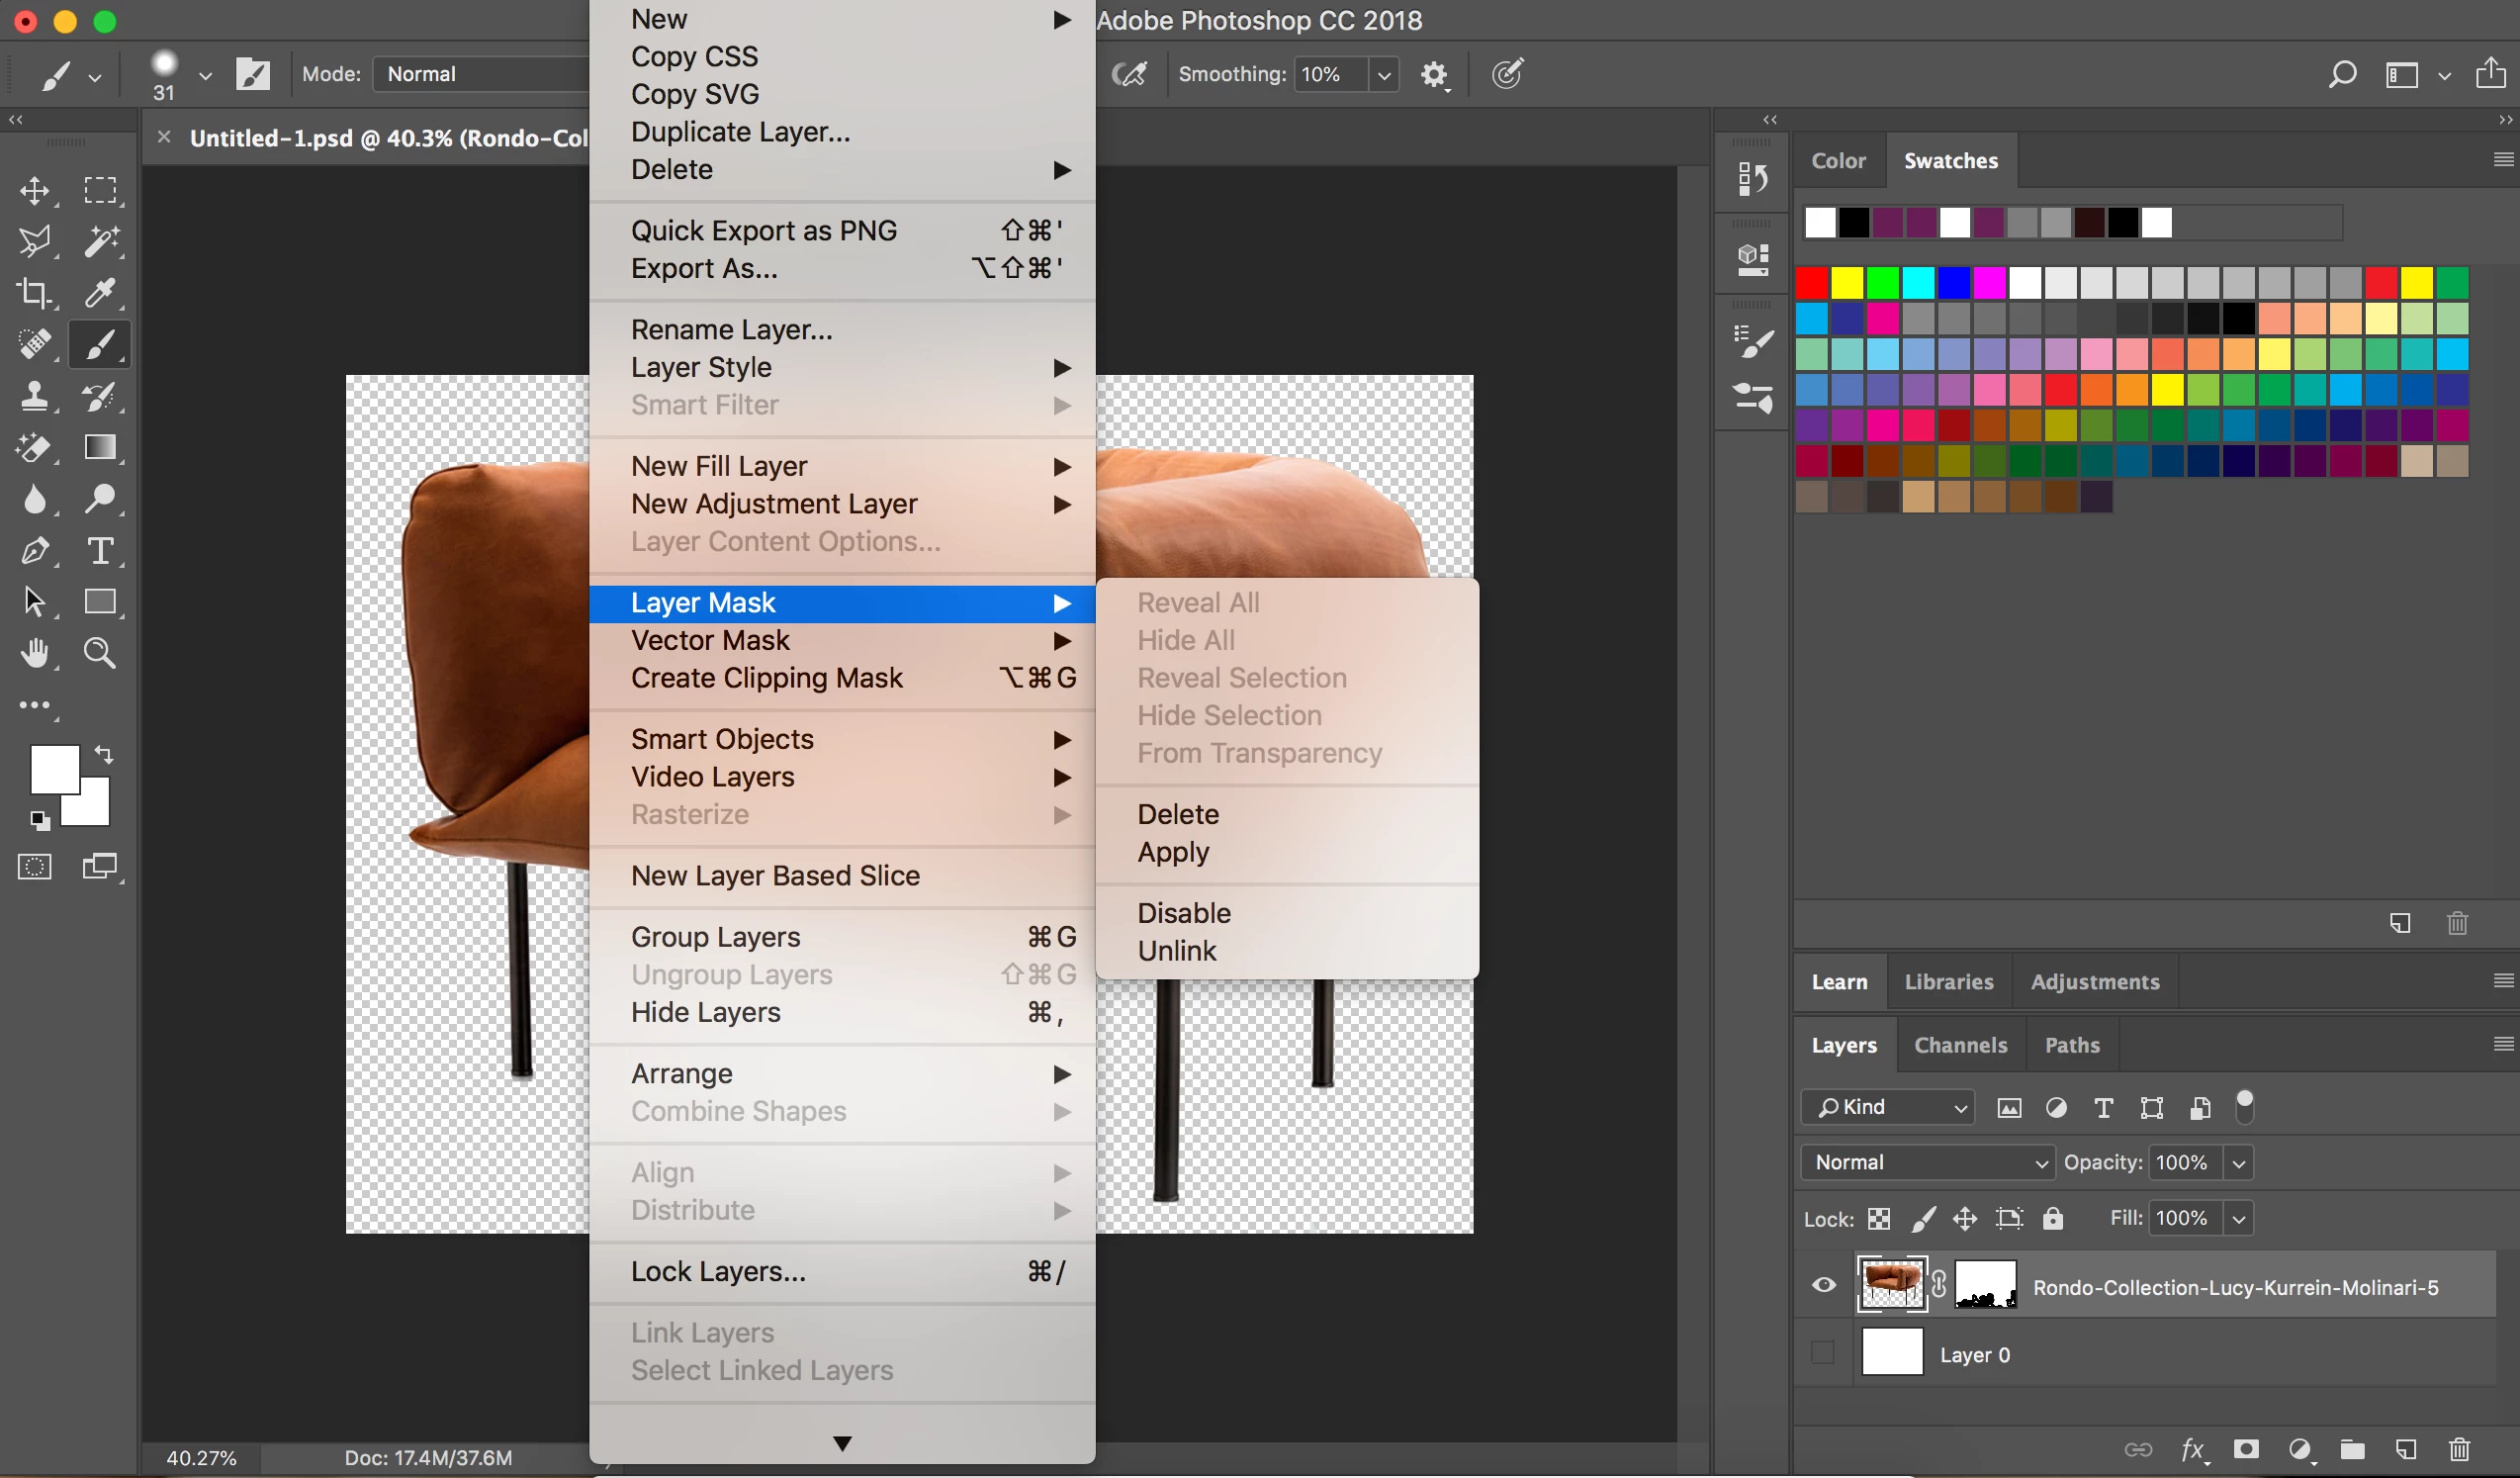
Task: Open the Color panel tab
Action: point(1838,160)
